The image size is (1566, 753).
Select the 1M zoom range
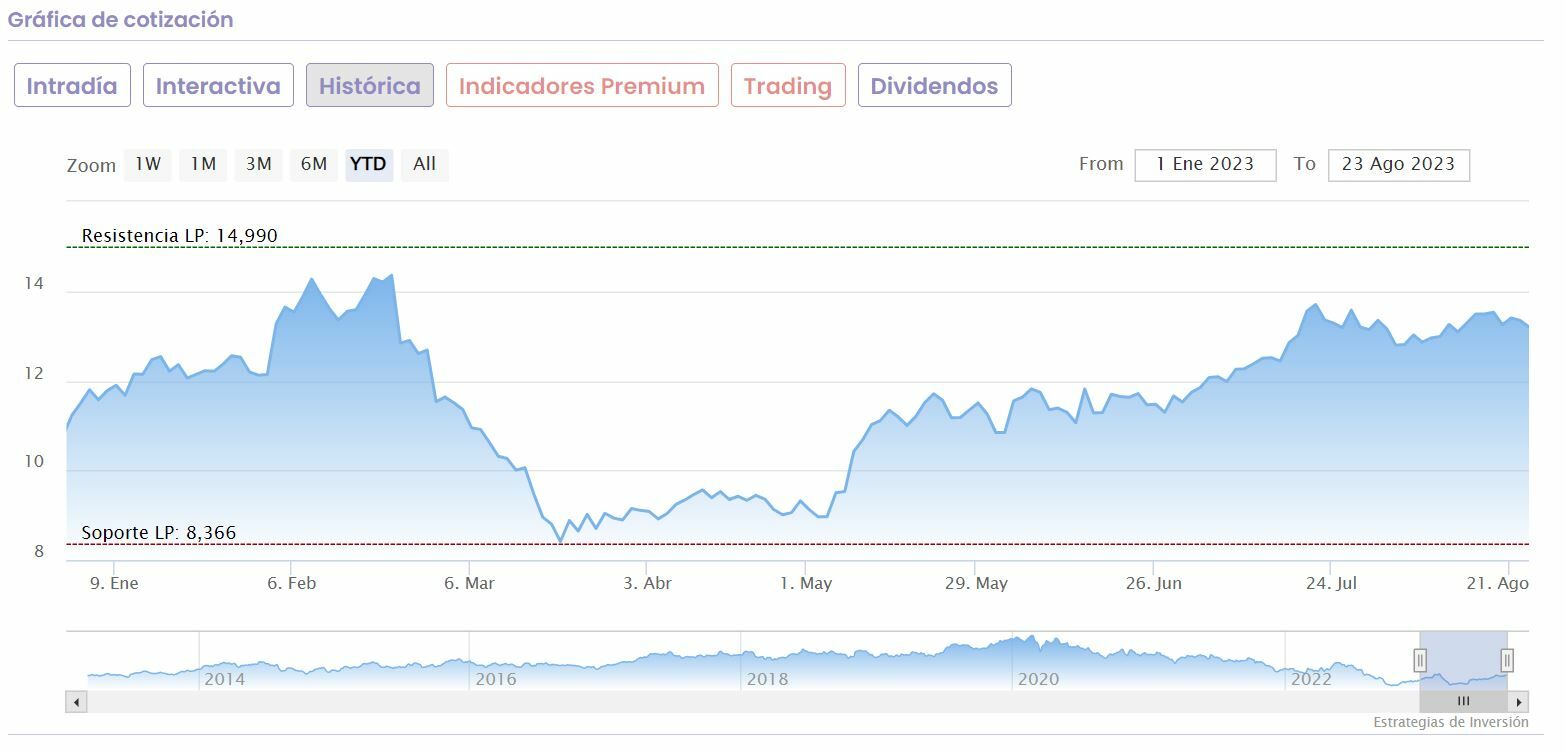[x=203, y=164]
